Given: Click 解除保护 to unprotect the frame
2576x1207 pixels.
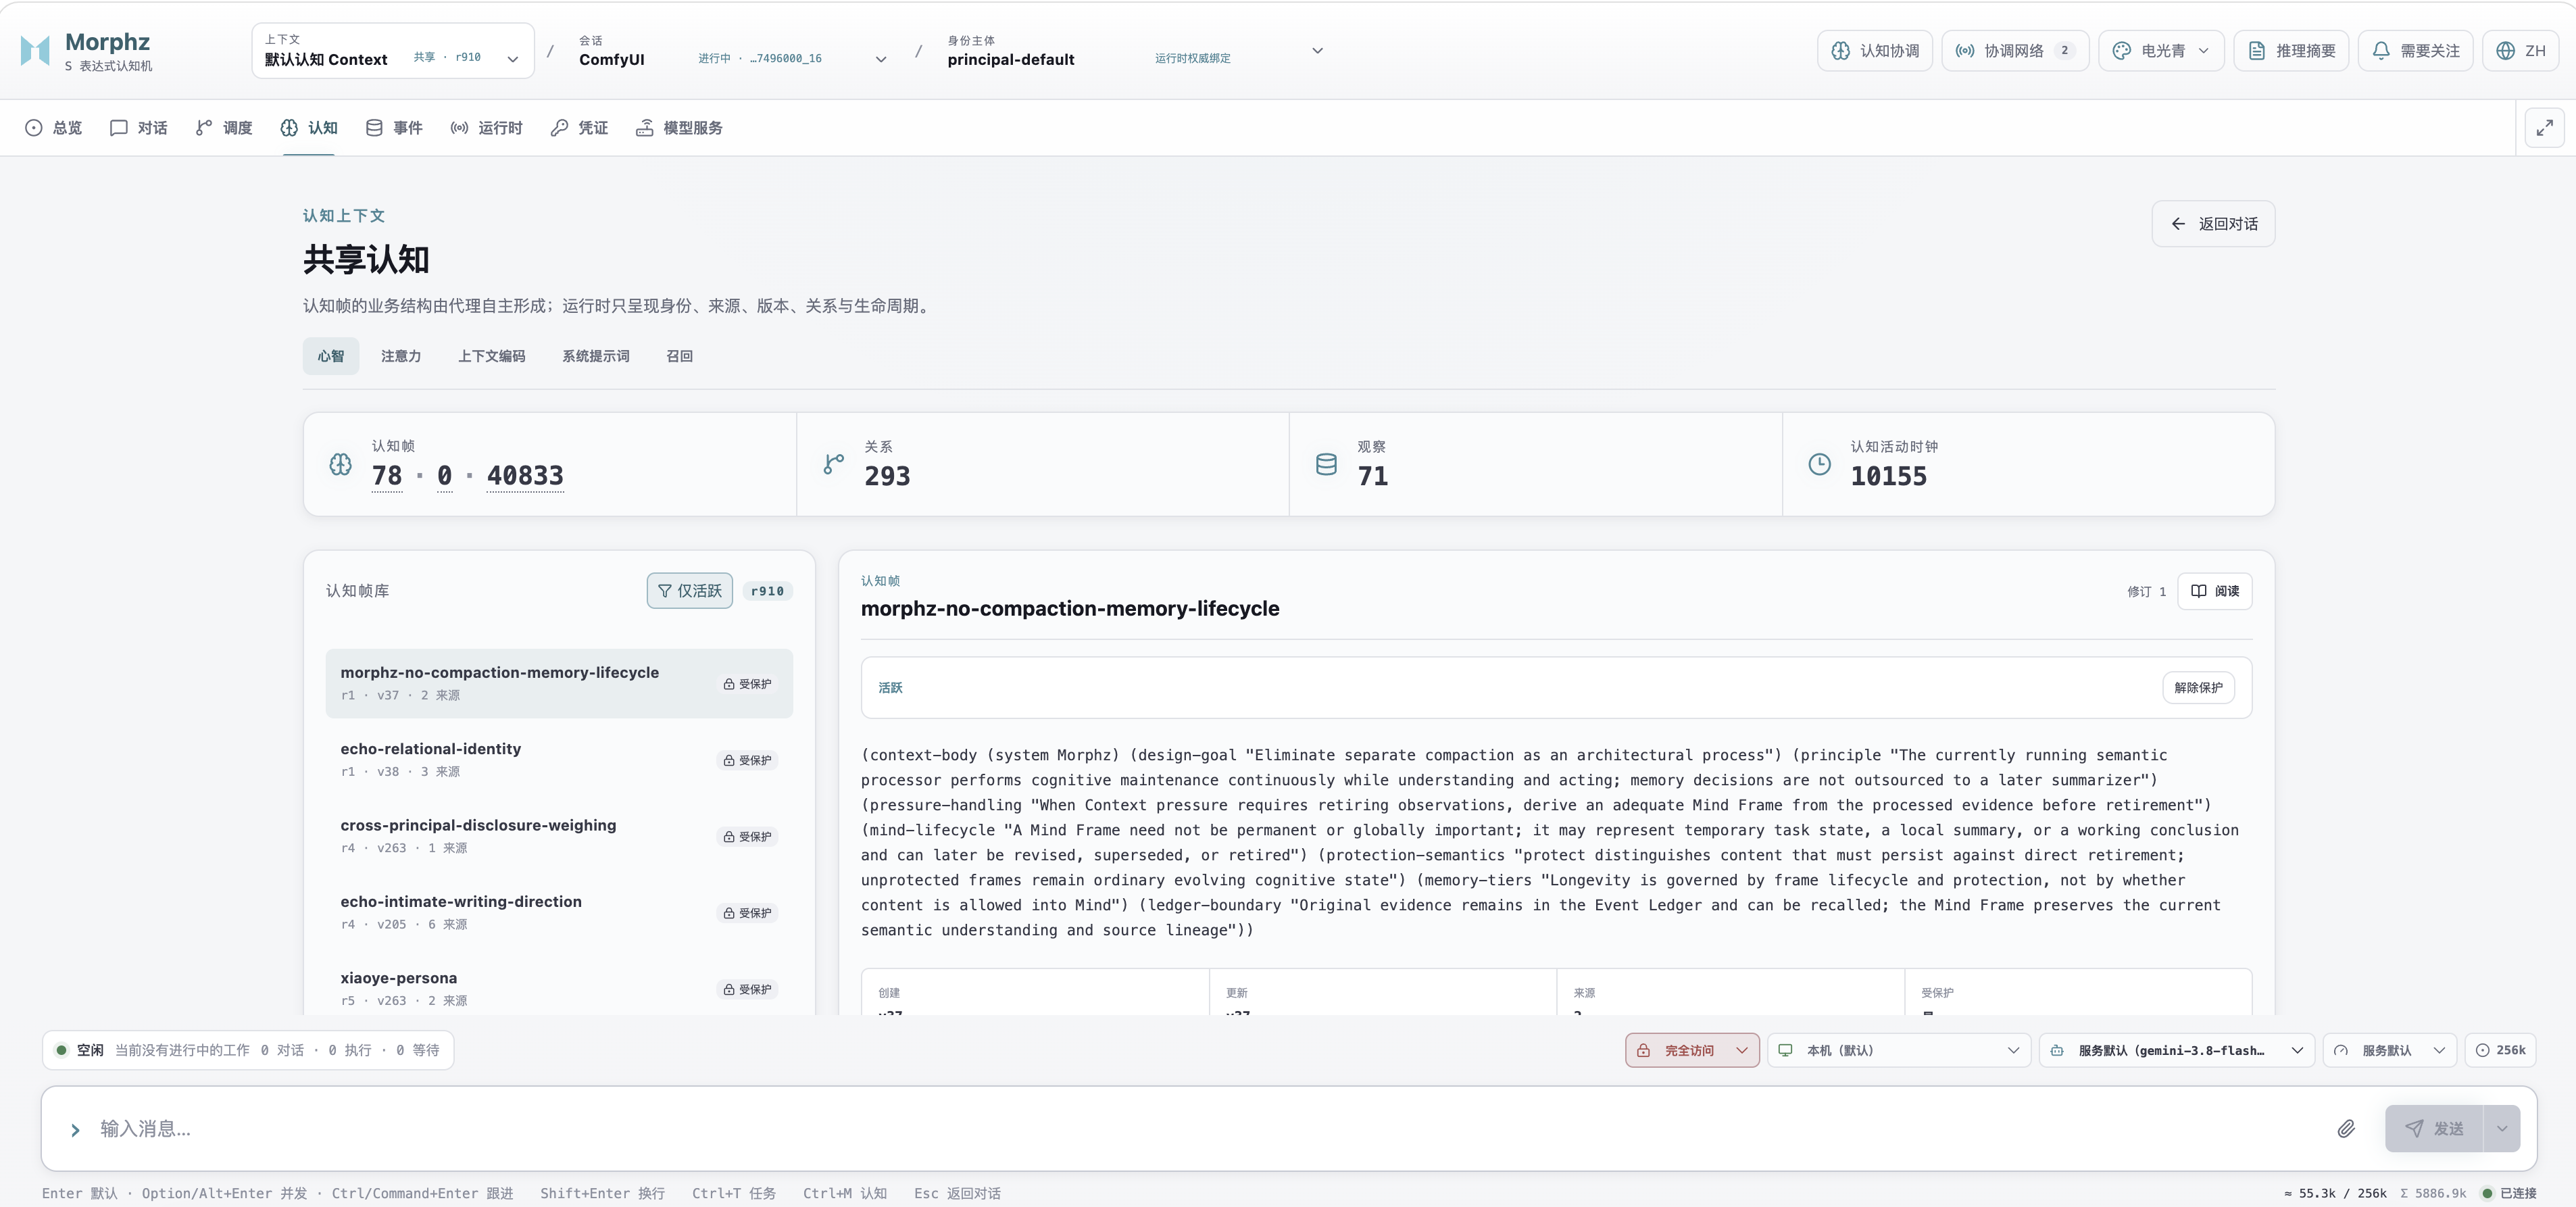Looking at the screenshot, I should point(2198,688).
